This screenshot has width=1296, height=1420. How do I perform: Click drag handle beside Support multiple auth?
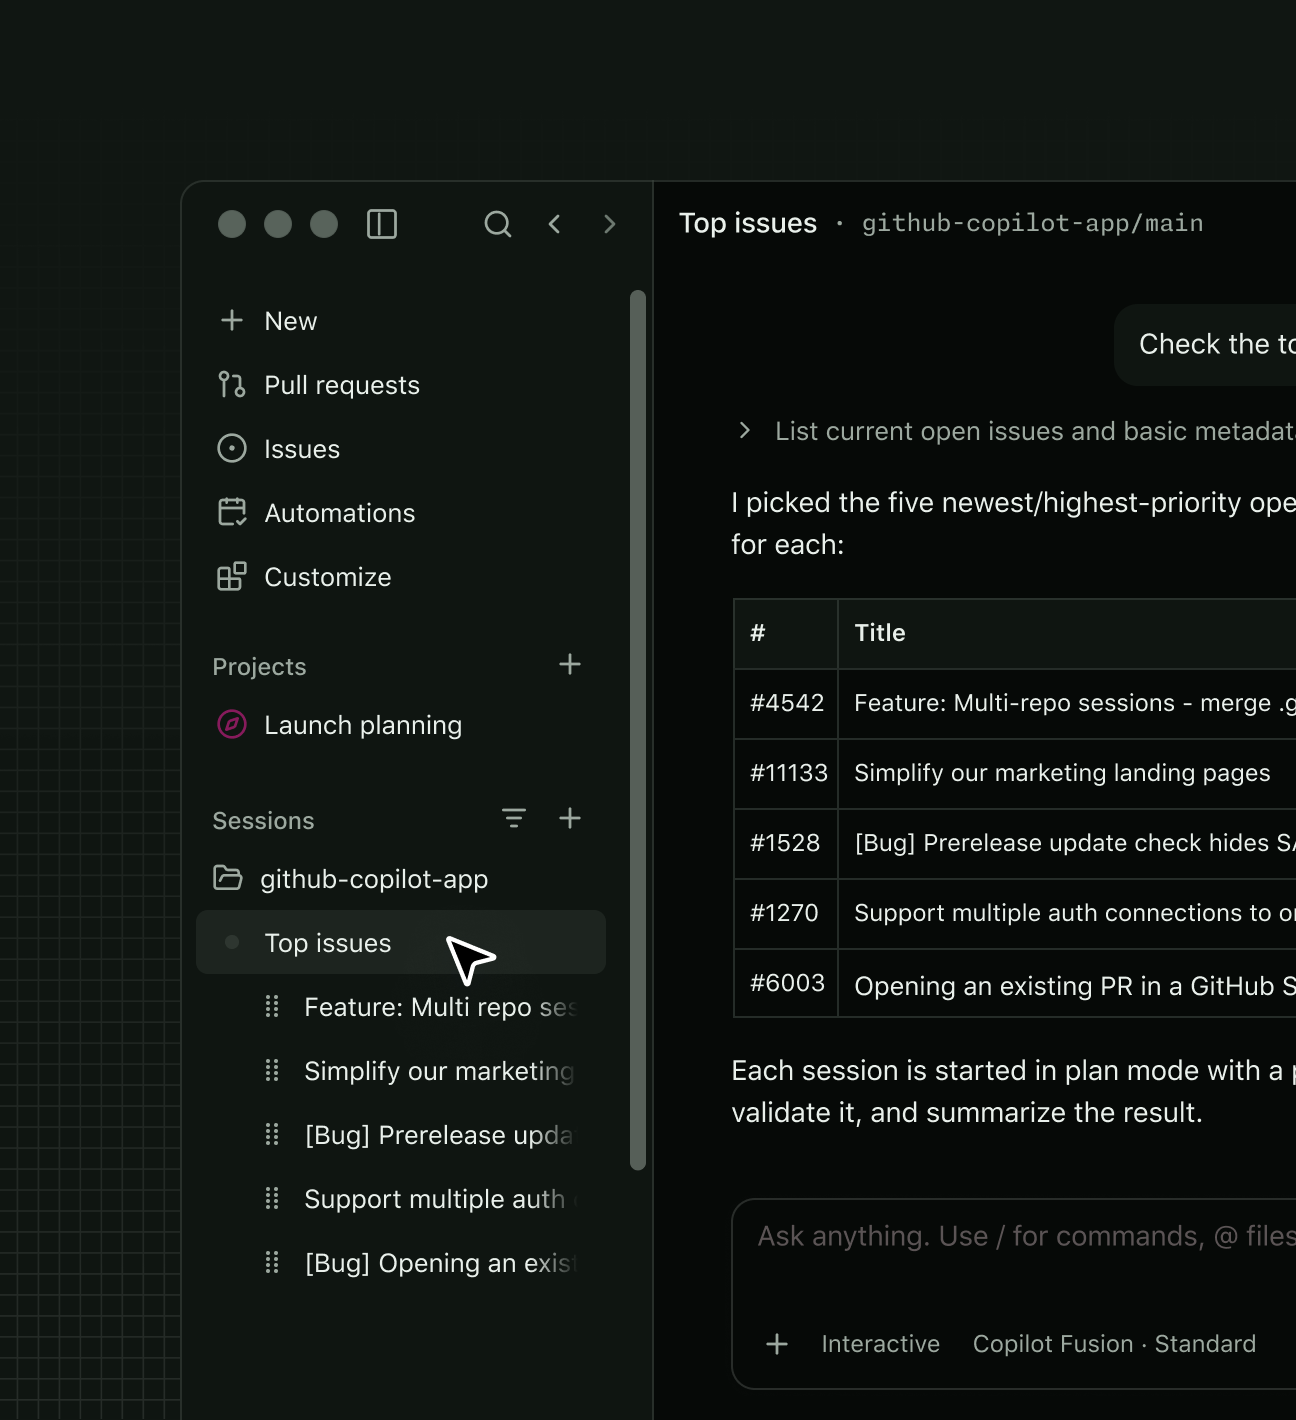[272, 1198]
